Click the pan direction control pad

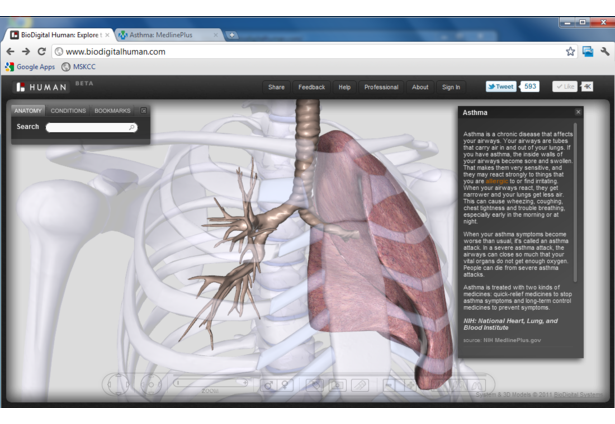pyautogui.click(x=118, y=384)
